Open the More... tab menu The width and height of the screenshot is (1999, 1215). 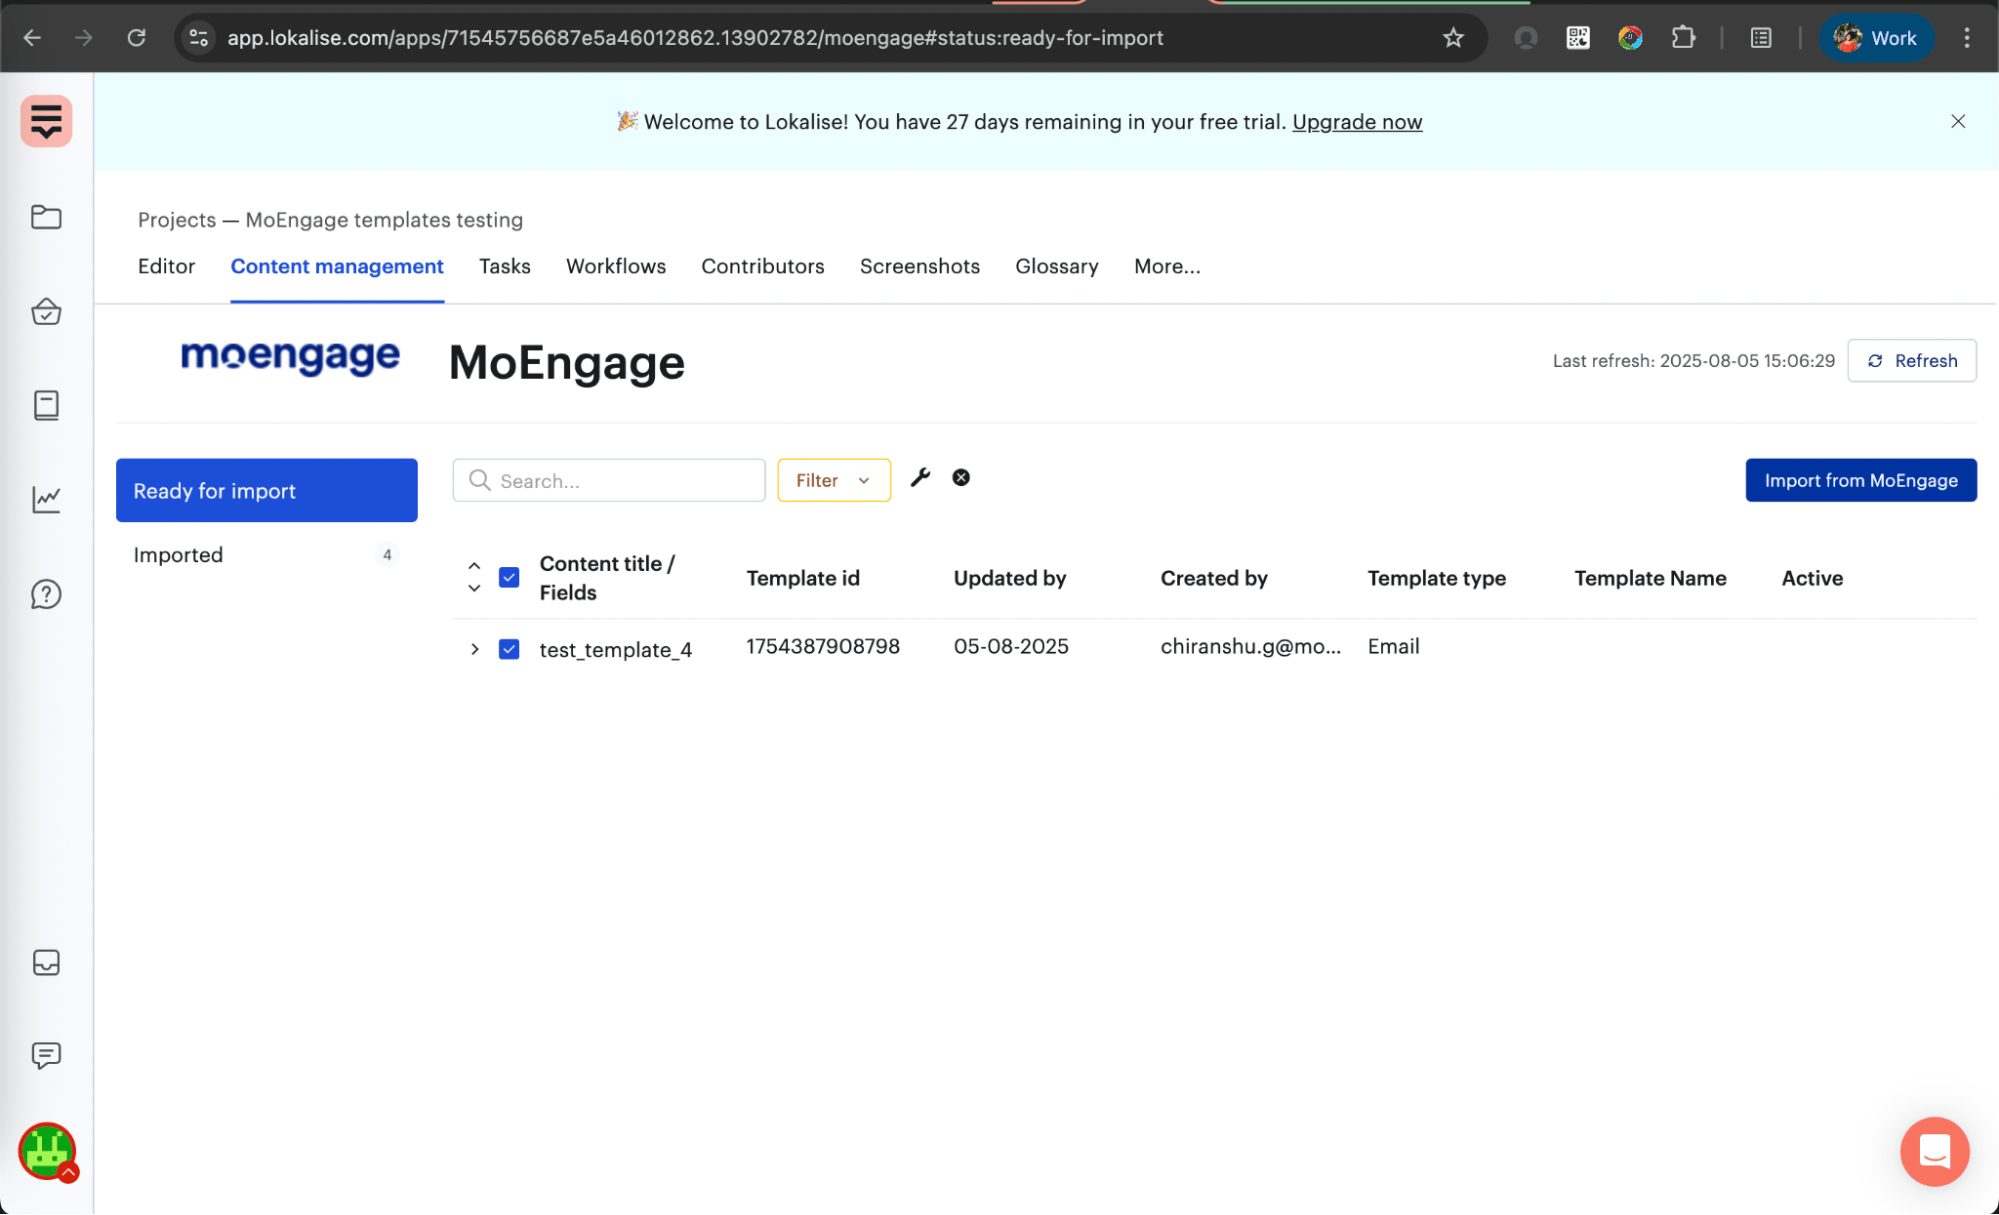coord(1166,266)
